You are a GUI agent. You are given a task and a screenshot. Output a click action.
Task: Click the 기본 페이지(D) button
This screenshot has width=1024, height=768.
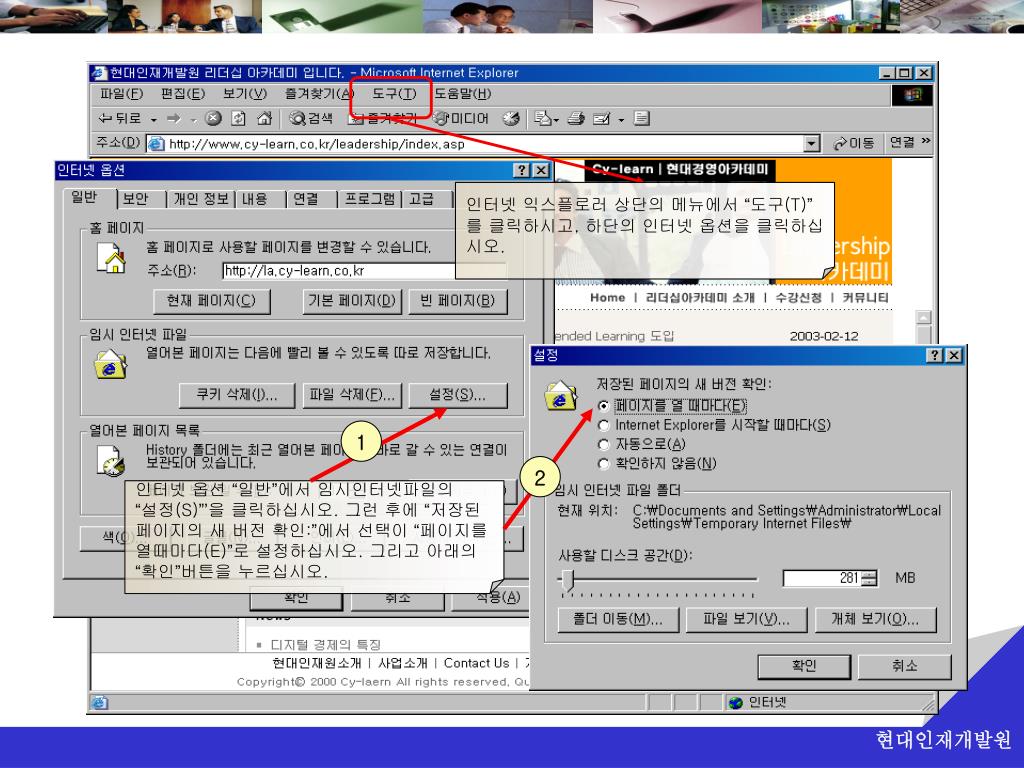[352, 301]
